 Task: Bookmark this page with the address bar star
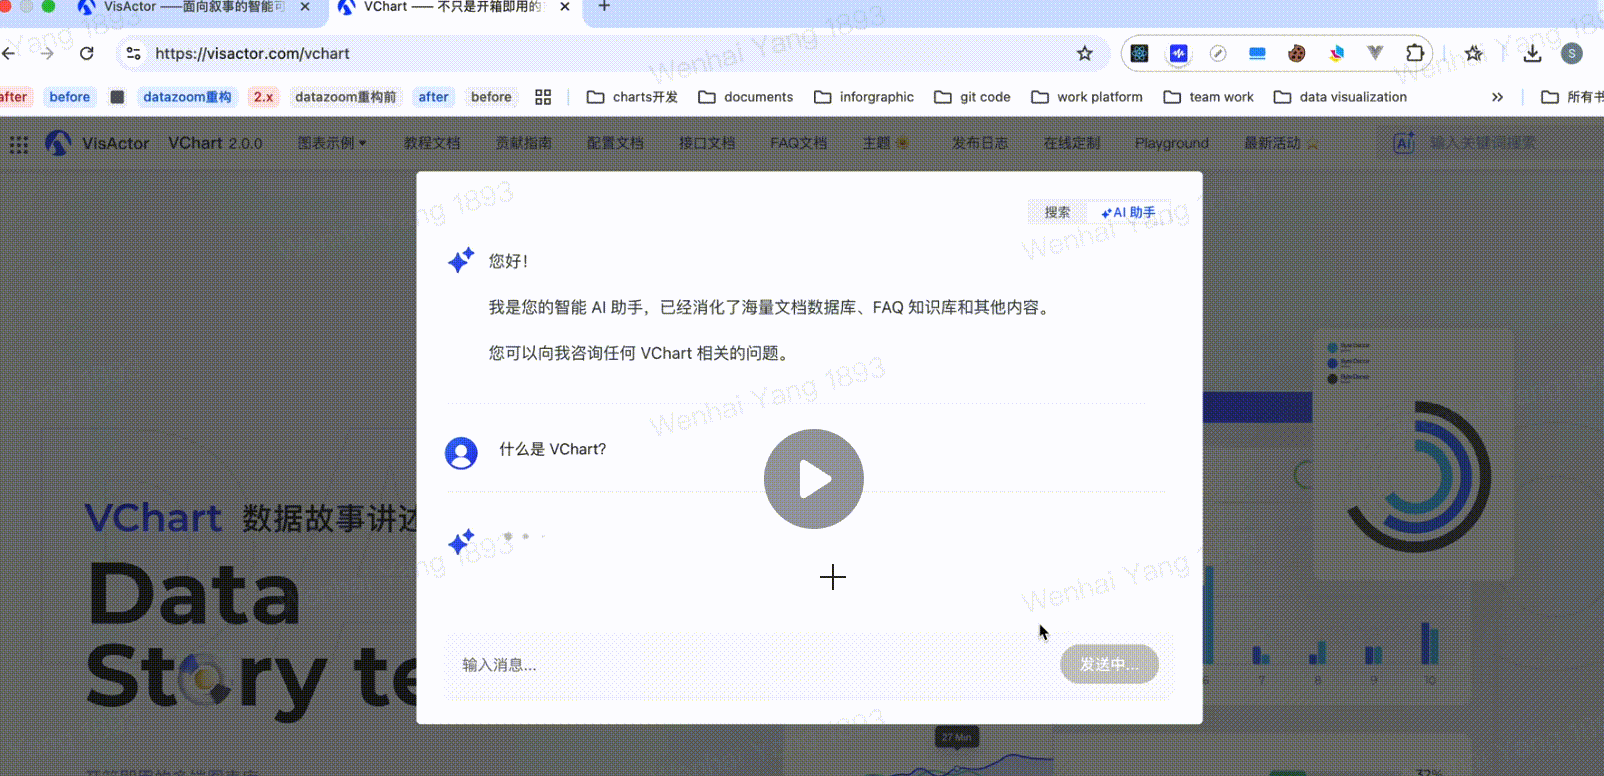click(x=1085, y=54)
